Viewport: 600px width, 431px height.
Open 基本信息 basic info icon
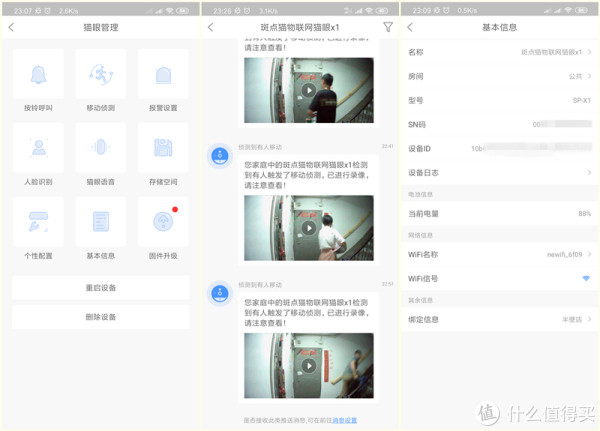pyautogui.click(x=100, y=222)
